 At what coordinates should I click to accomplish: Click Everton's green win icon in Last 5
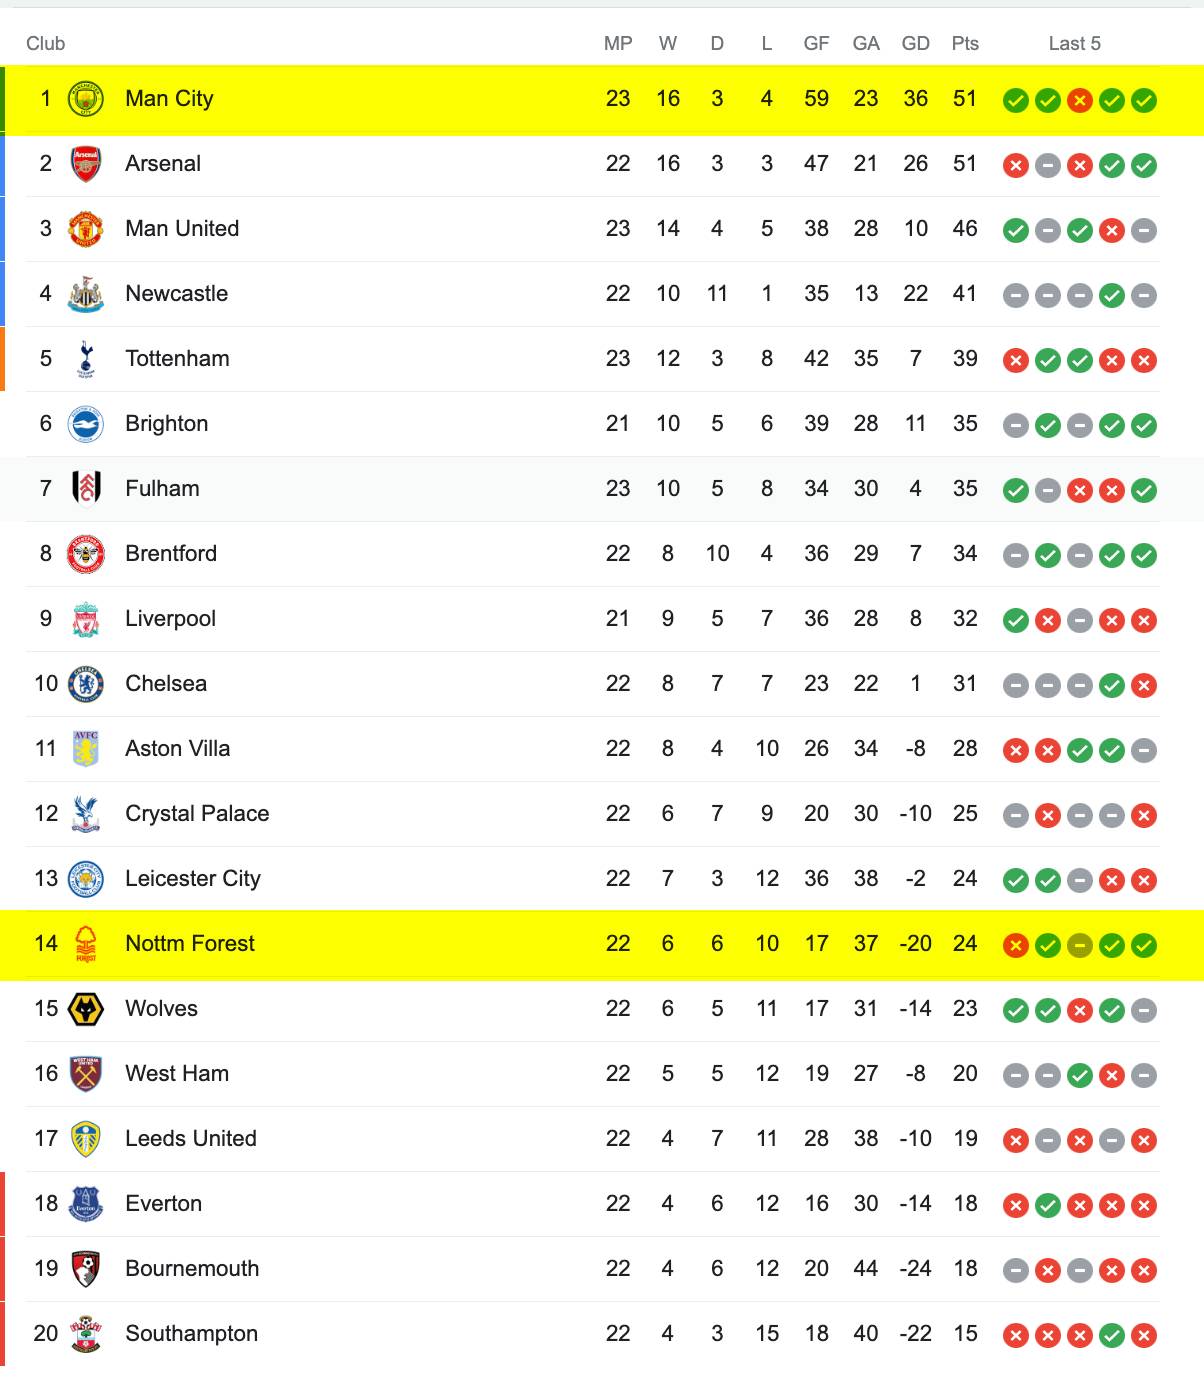1048,1205
